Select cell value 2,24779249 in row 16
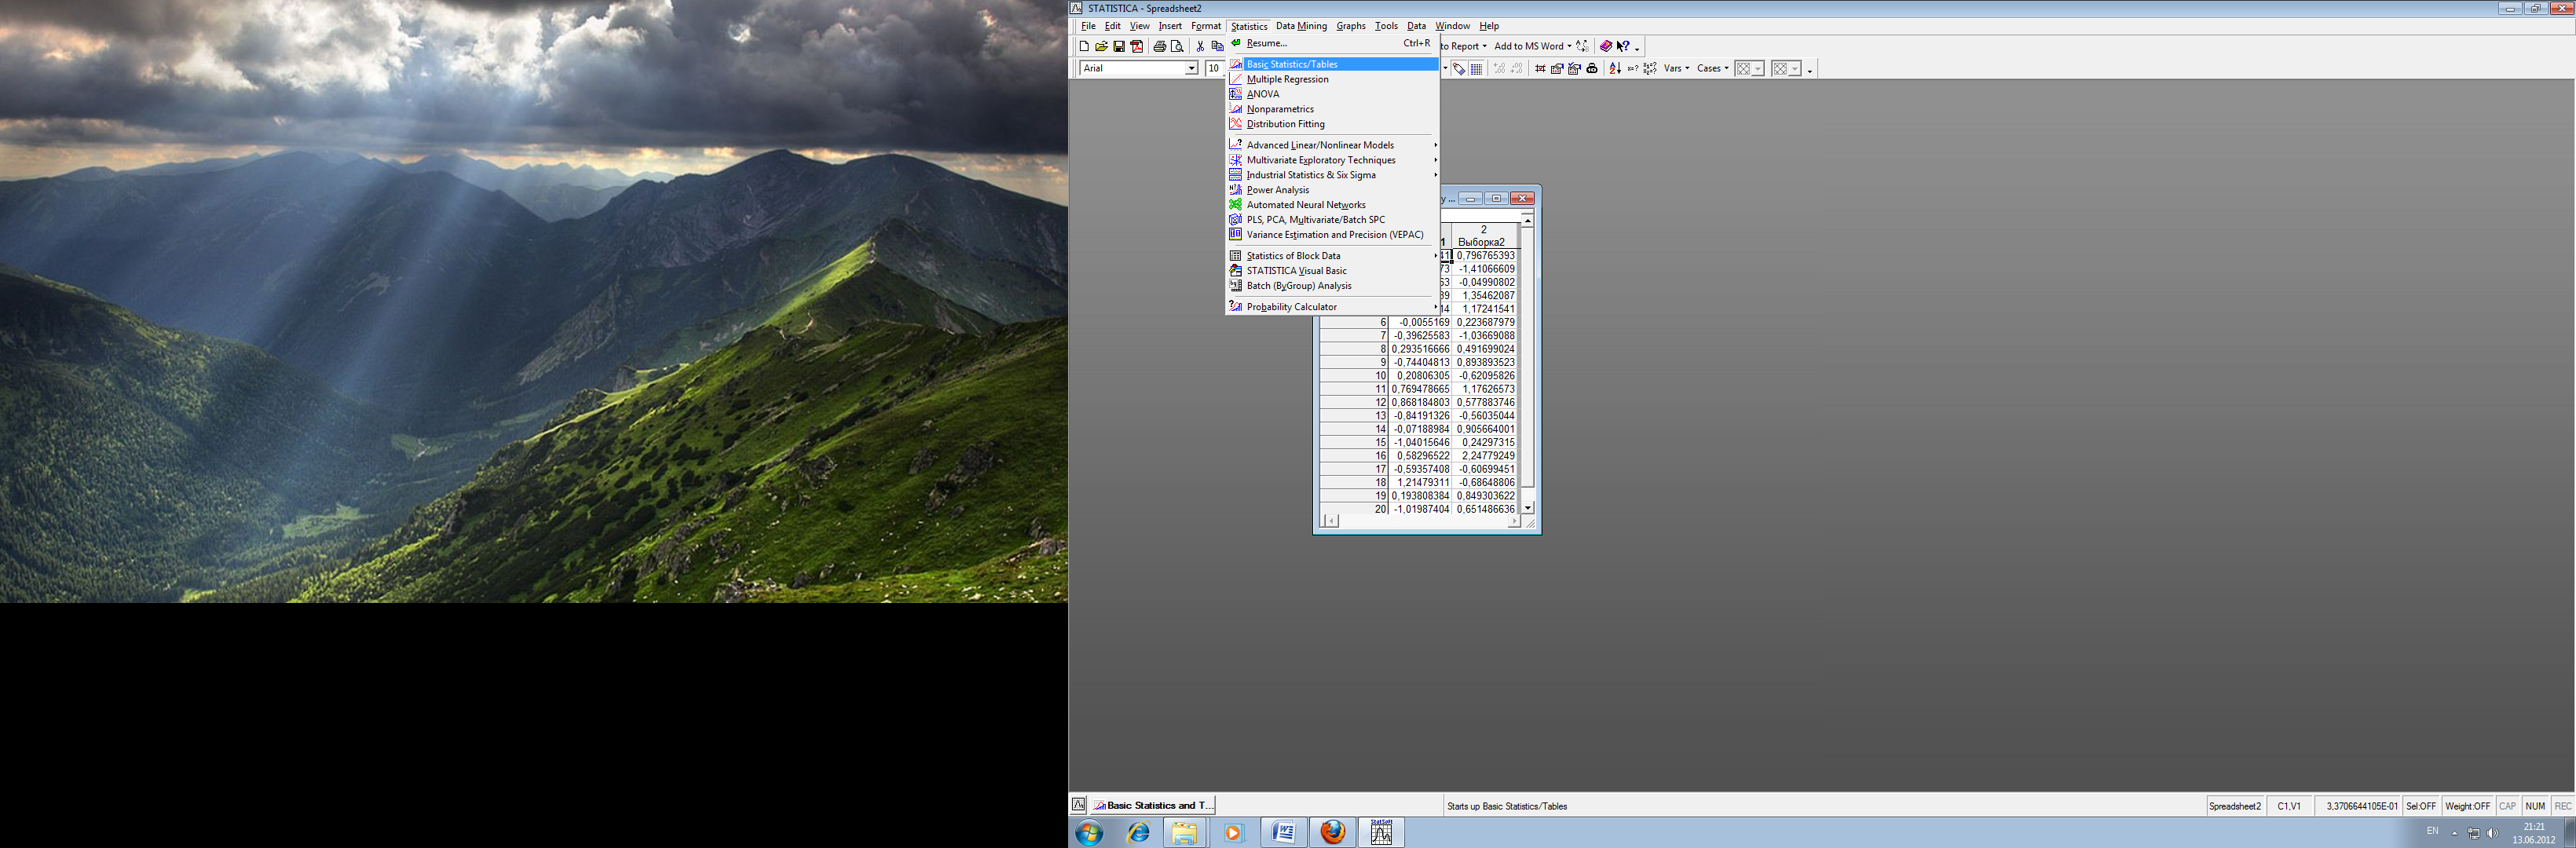 (1485, 456)
